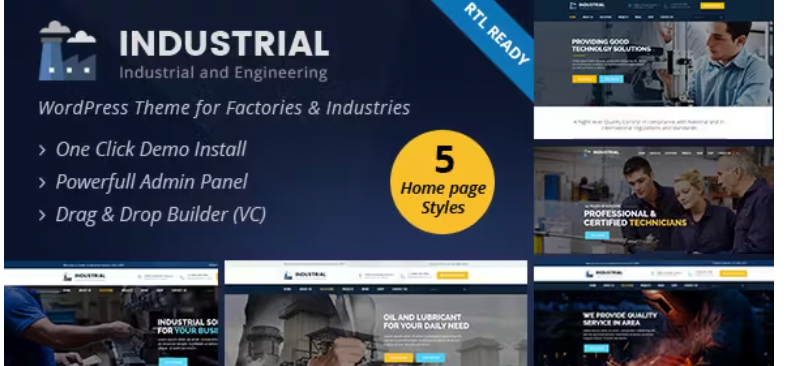This screenshot has height=366, width=788.
Task: Click Industrial logo in Quality Service preview header
Action: 604,273
